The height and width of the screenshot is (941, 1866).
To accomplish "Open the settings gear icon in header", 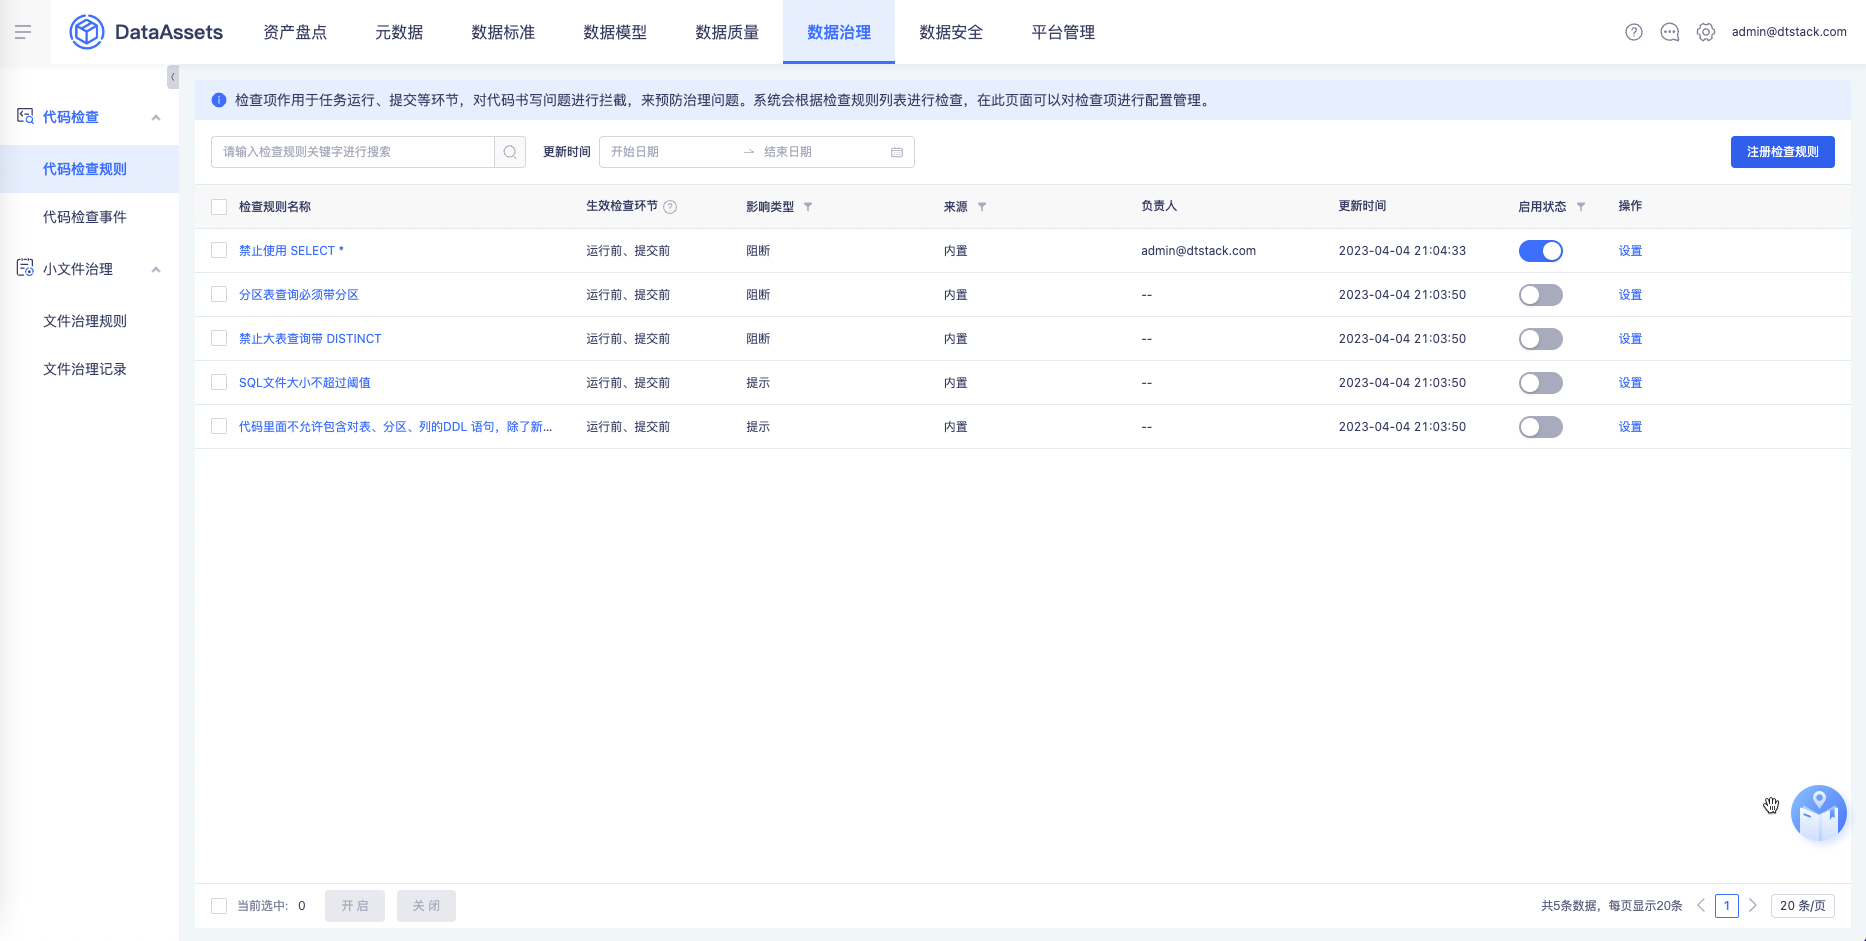I will pyautogui.click(x=1706, y=32).
